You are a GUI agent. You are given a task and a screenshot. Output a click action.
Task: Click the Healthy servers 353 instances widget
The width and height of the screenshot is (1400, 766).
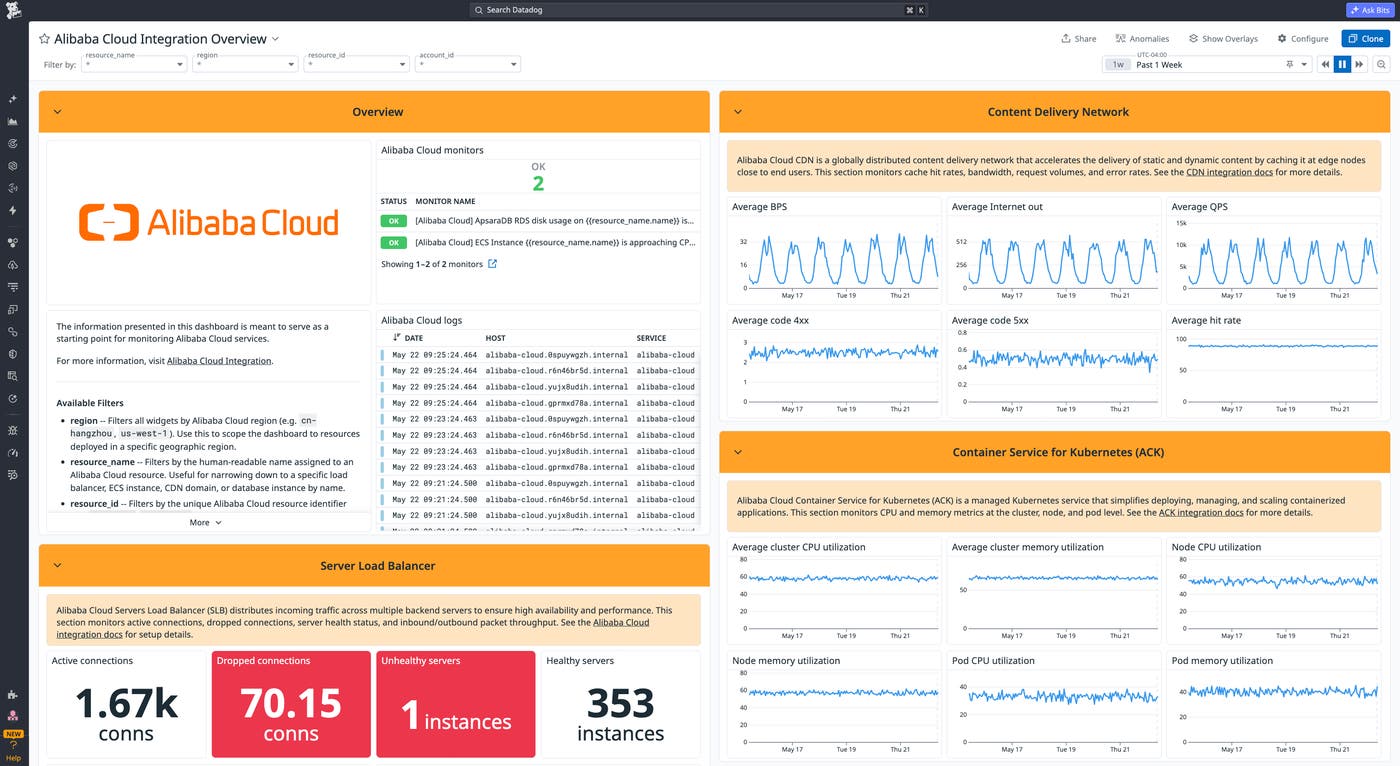click(x=620, y=704)
